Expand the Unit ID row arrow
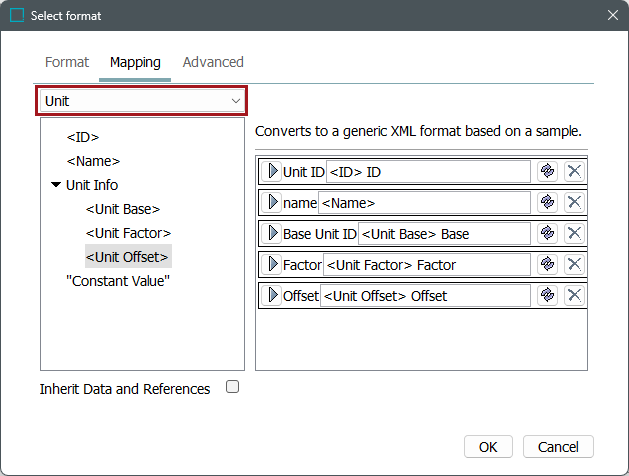Screen dimensions: 629x476 [x=272, y=171]
